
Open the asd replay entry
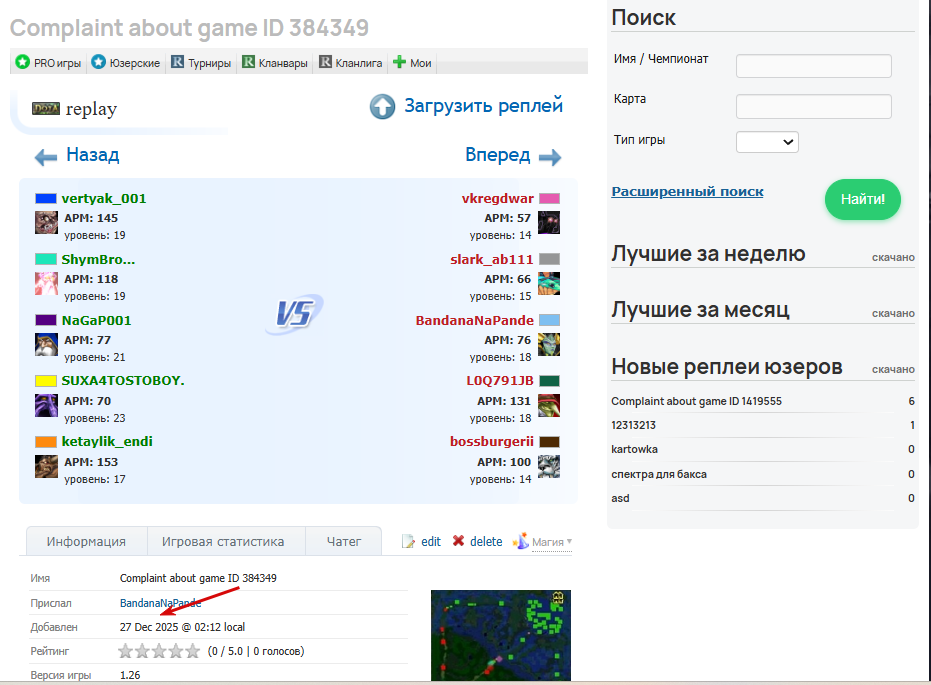pyautogui.click(x=620, y=498)
